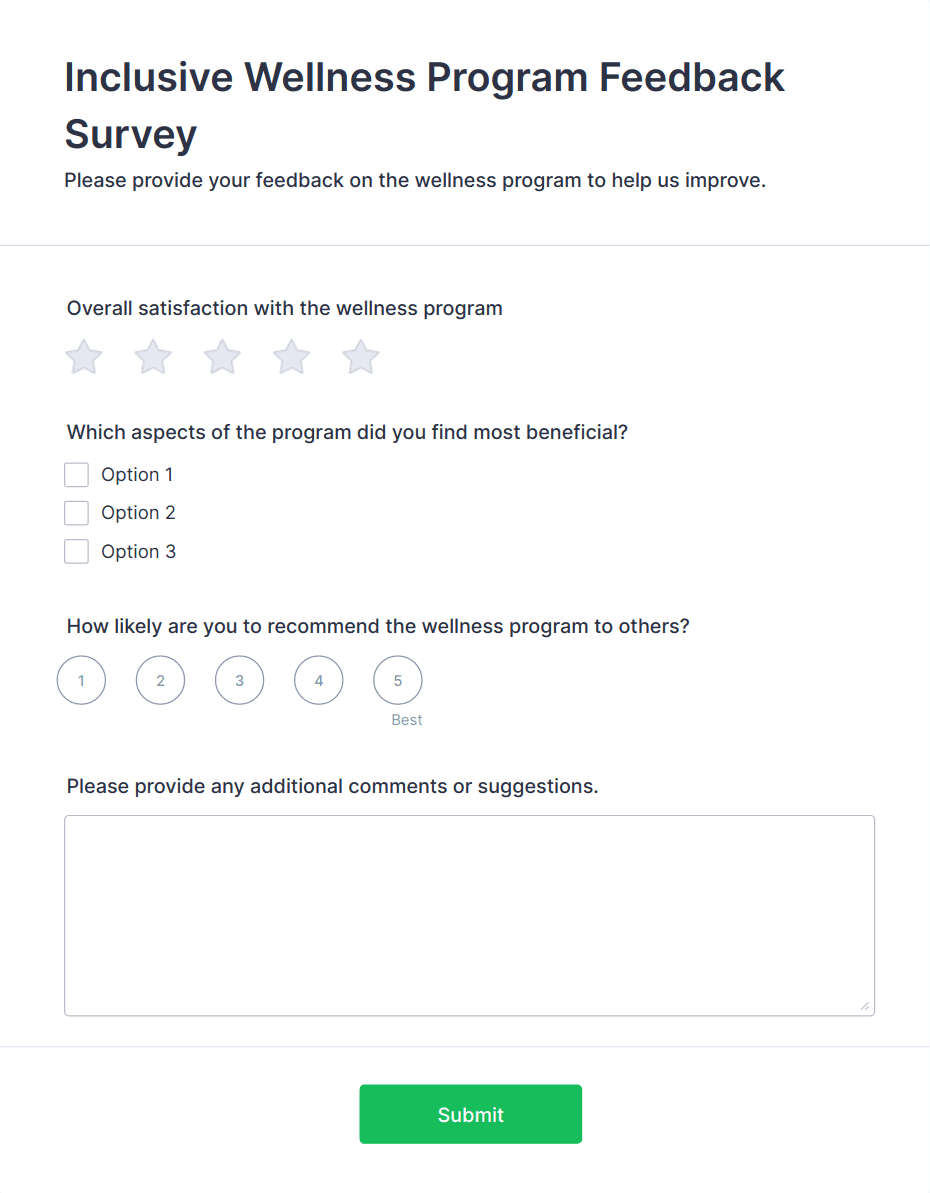The width and height of the screenshot is (930, 1193).
Task: Select recommendation score 4
Action: pos(319,681)
